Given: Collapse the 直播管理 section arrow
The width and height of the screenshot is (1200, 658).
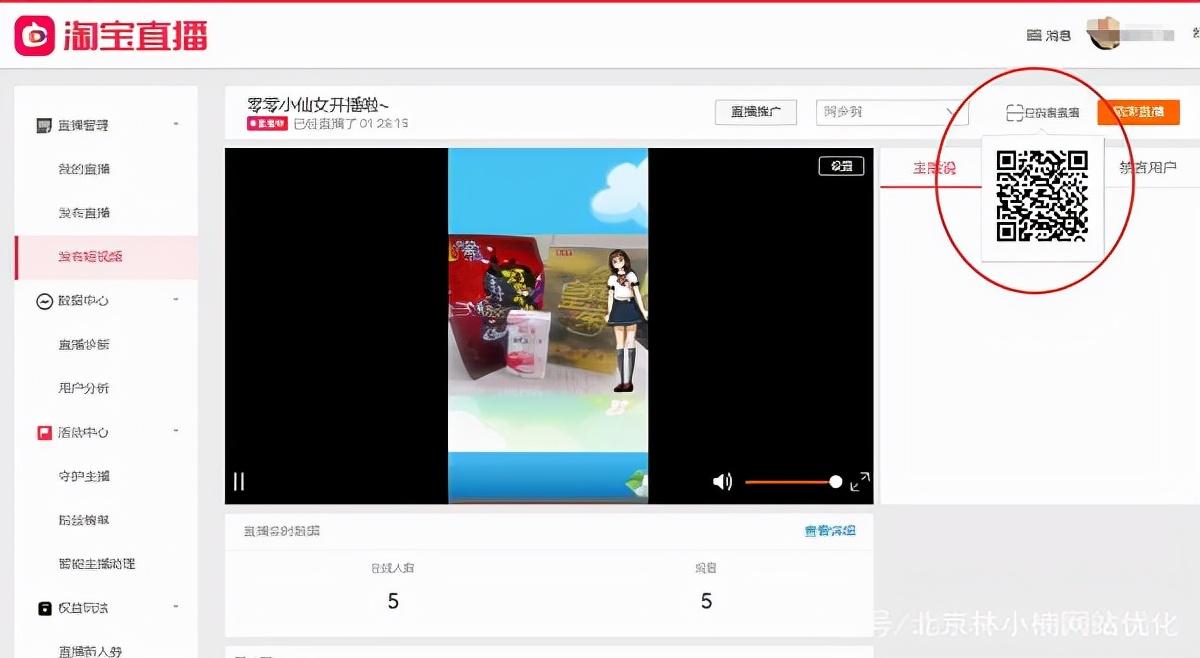Looking at the screenshot, I should (176, 125).
